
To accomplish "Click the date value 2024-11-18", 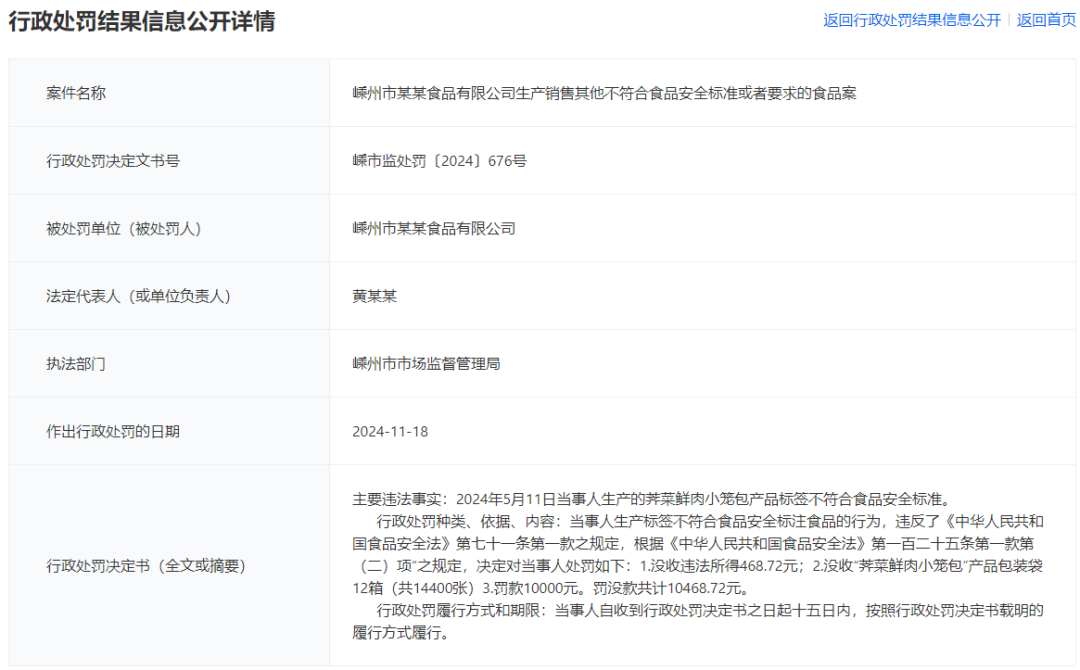I will click(x=390, y=432).
